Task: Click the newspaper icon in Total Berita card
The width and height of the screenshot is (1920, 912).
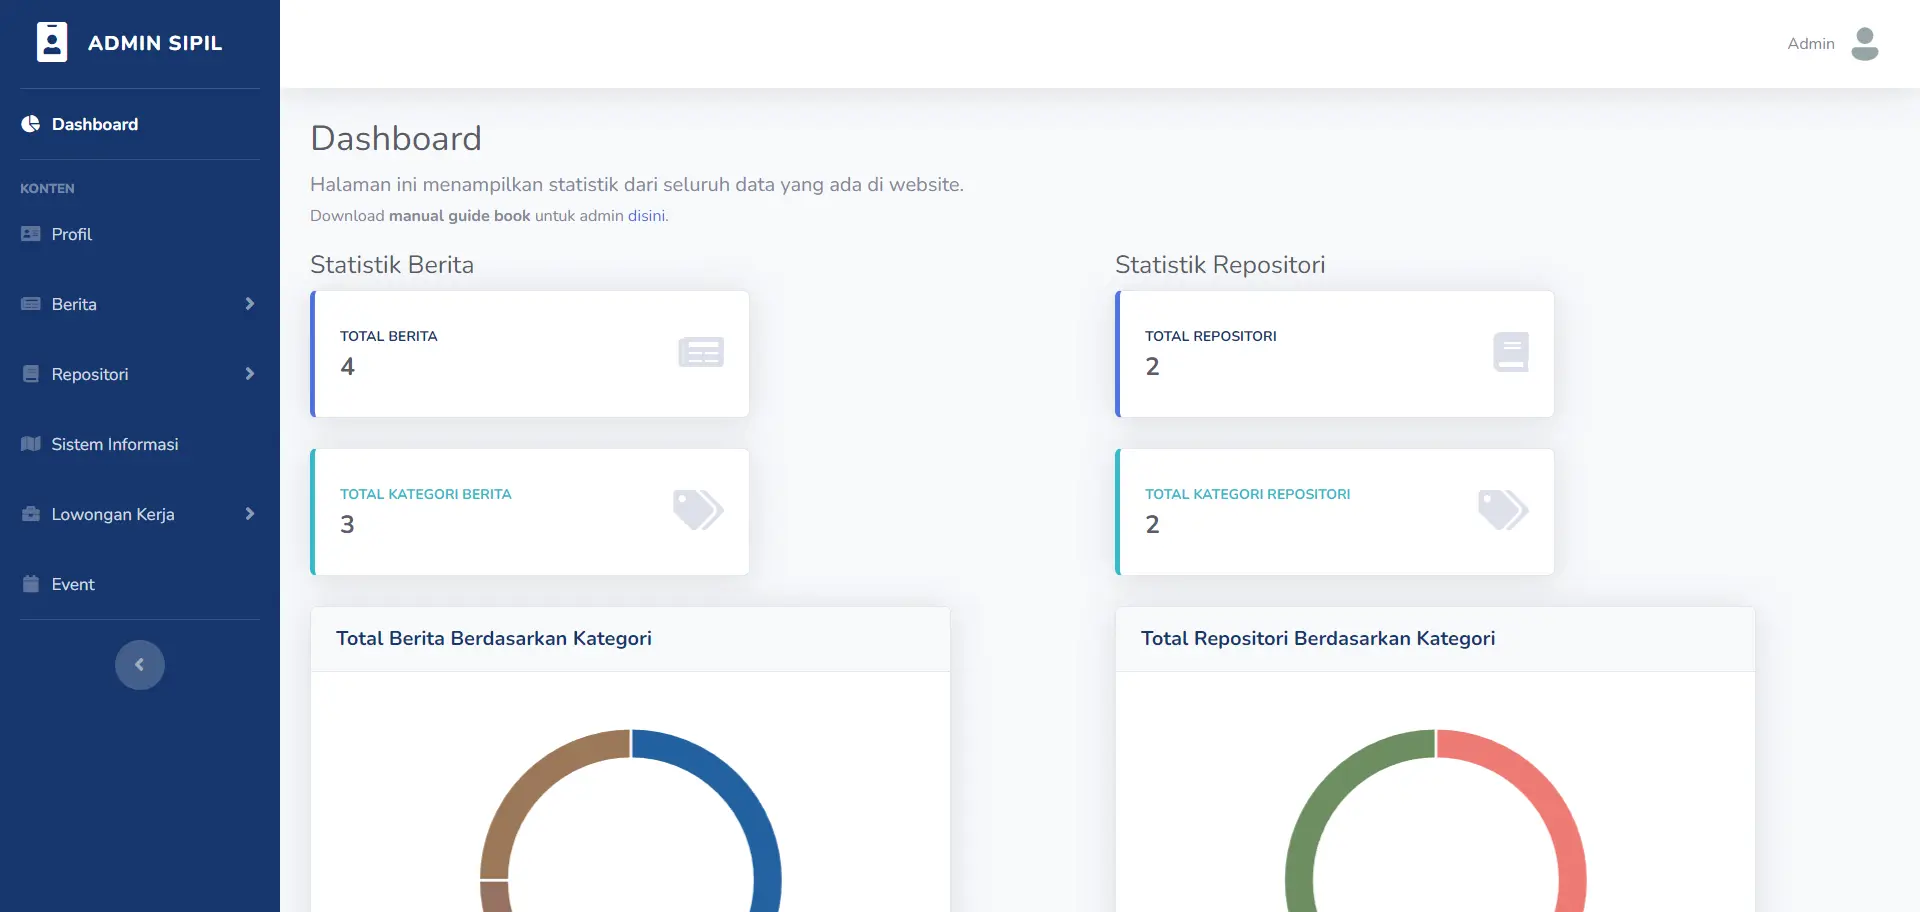Action: click(x=700, y=352)
